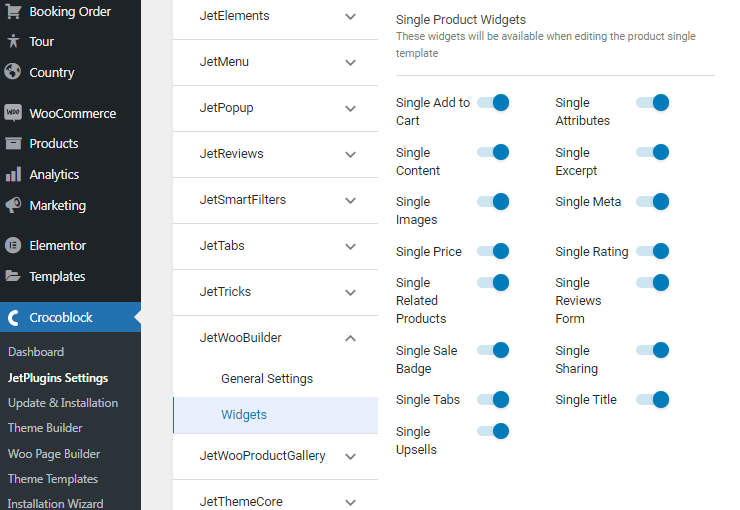
Task: Click the Tour star-person icon
Action: point(13,42)
